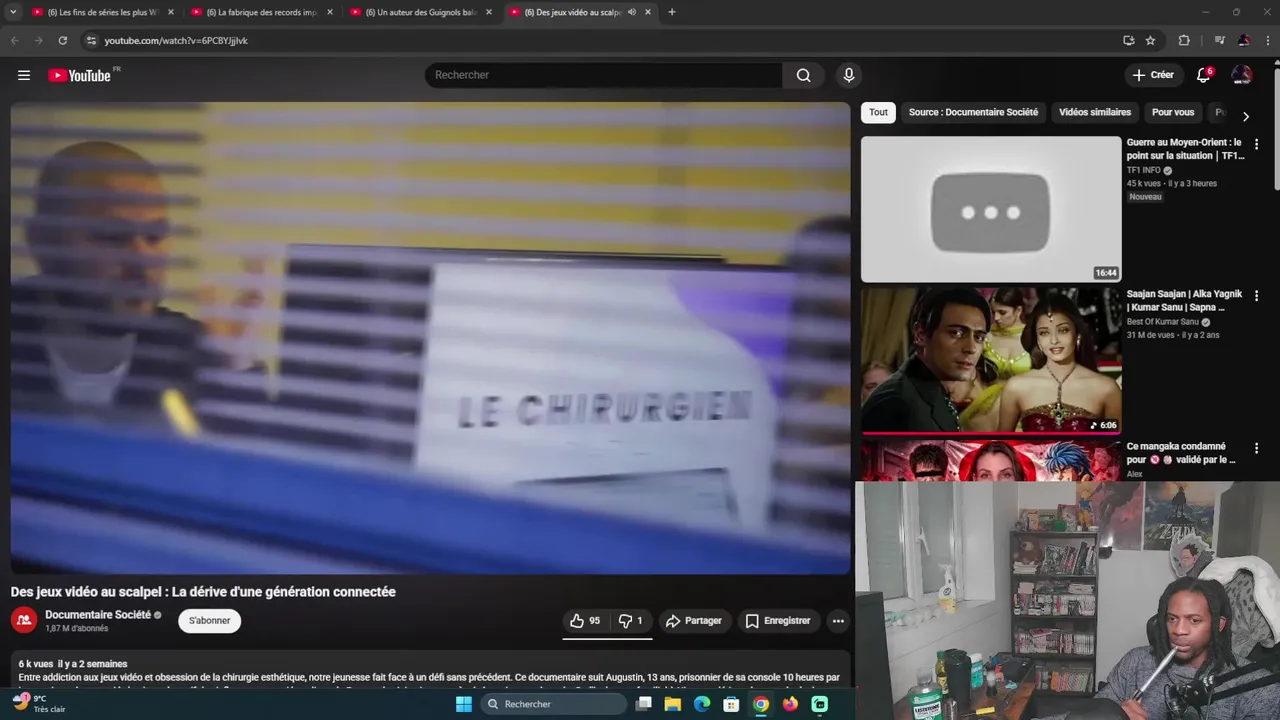Click in the YouTube Rechercher field
Viewport: 1280px width, 720px height.
pos(603,75)
